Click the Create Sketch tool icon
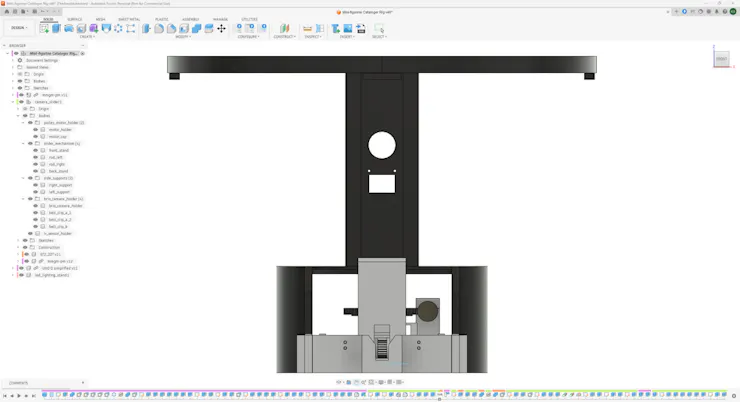This screenshot has height=402, width=740. (44, 29)
